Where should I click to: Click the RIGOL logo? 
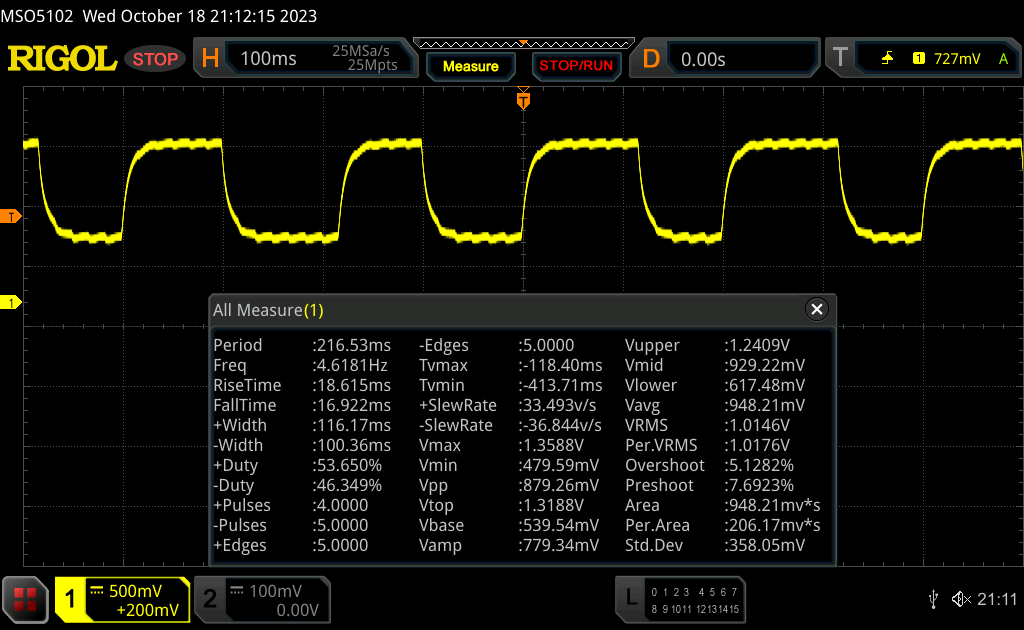tap(62, 59)
